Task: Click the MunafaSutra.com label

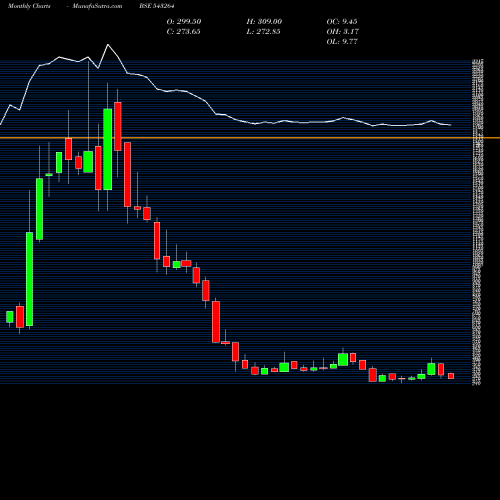Action: [x=97, y=6]
